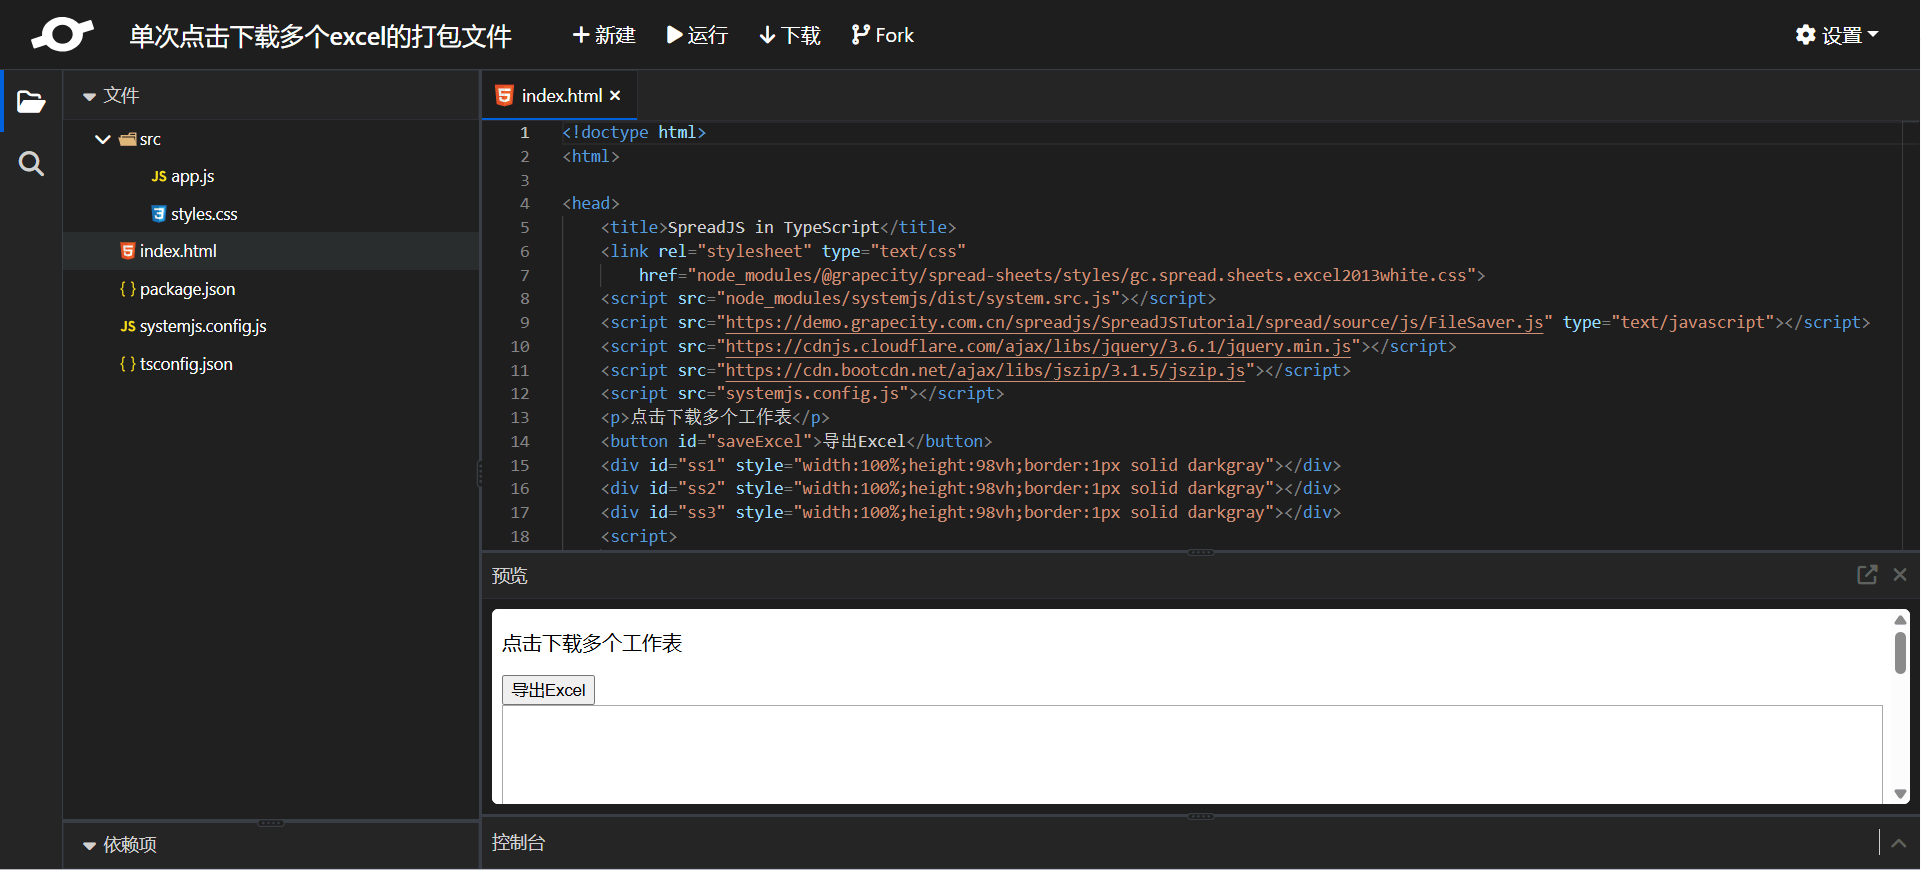This screenshot has height=870, width=1921.
Task: Open preview in a new window
Action: [x=1867, y=575]
